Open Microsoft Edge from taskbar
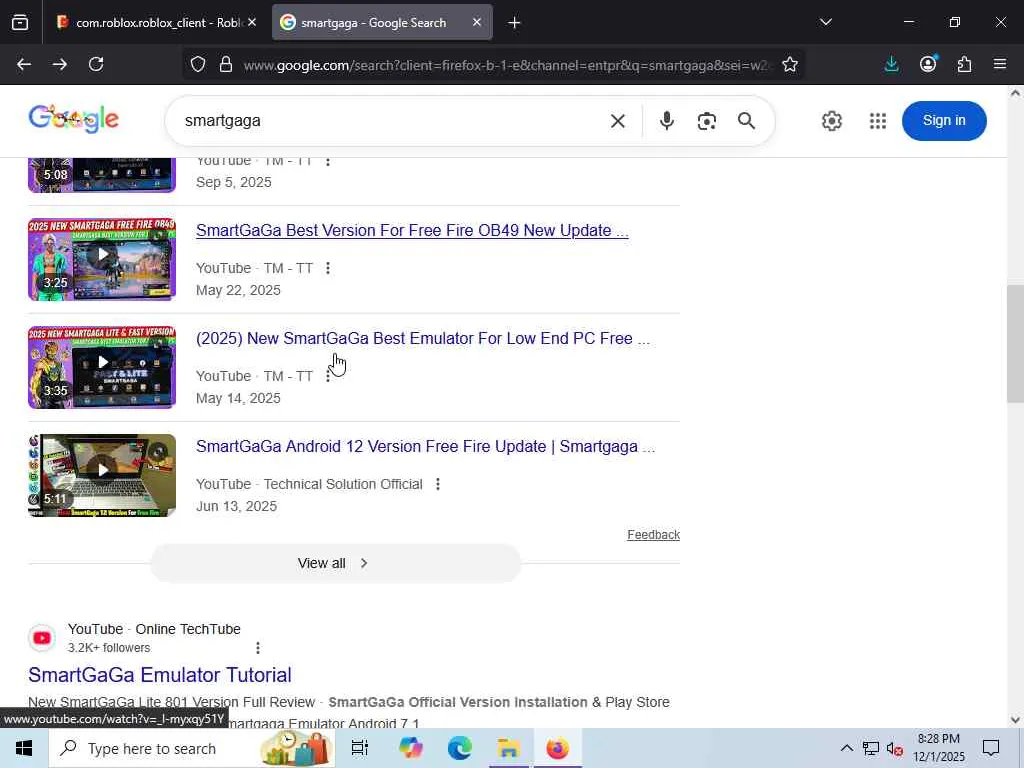 click(x=460, y=748)
